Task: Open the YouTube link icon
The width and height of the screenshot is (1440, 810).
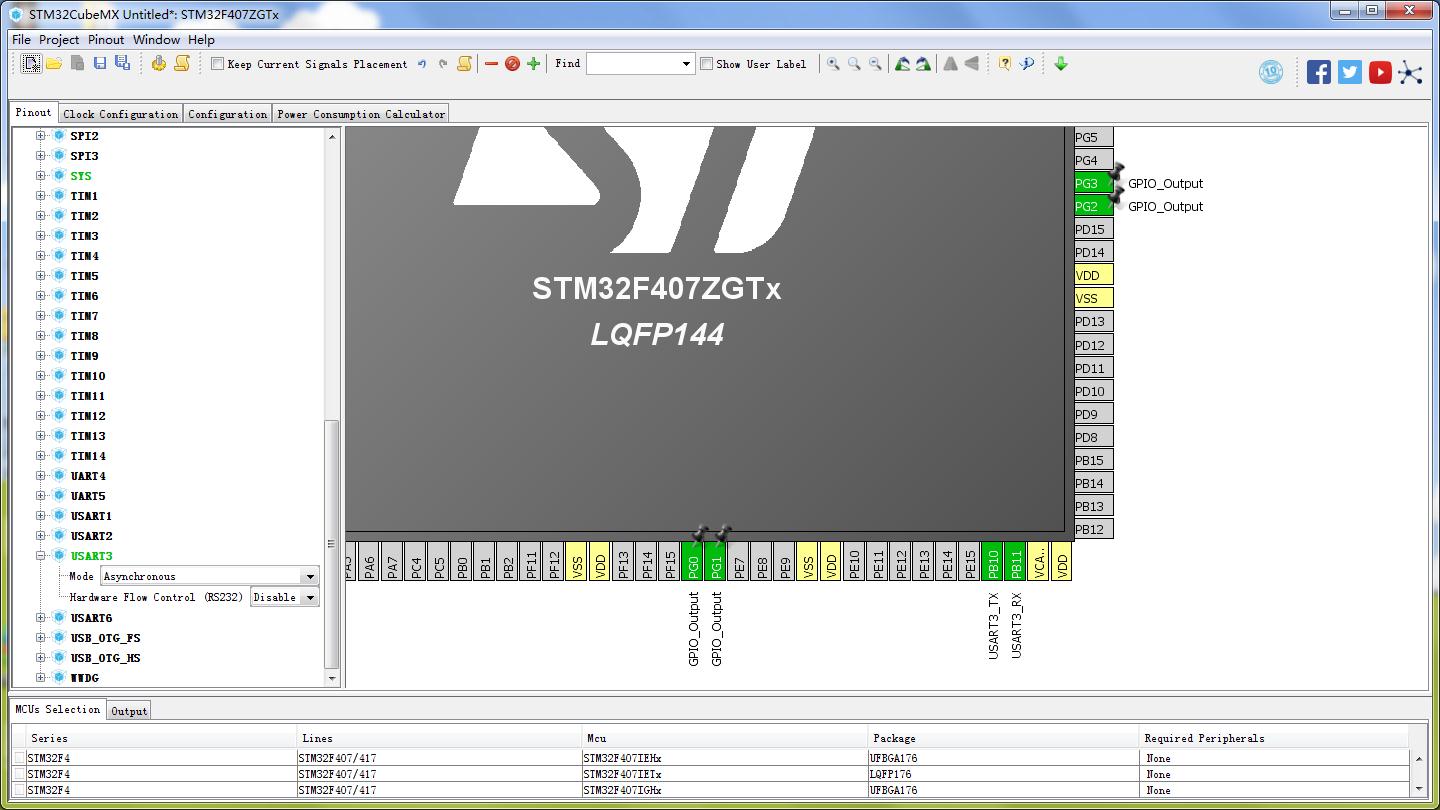Action: (1380, 72)
